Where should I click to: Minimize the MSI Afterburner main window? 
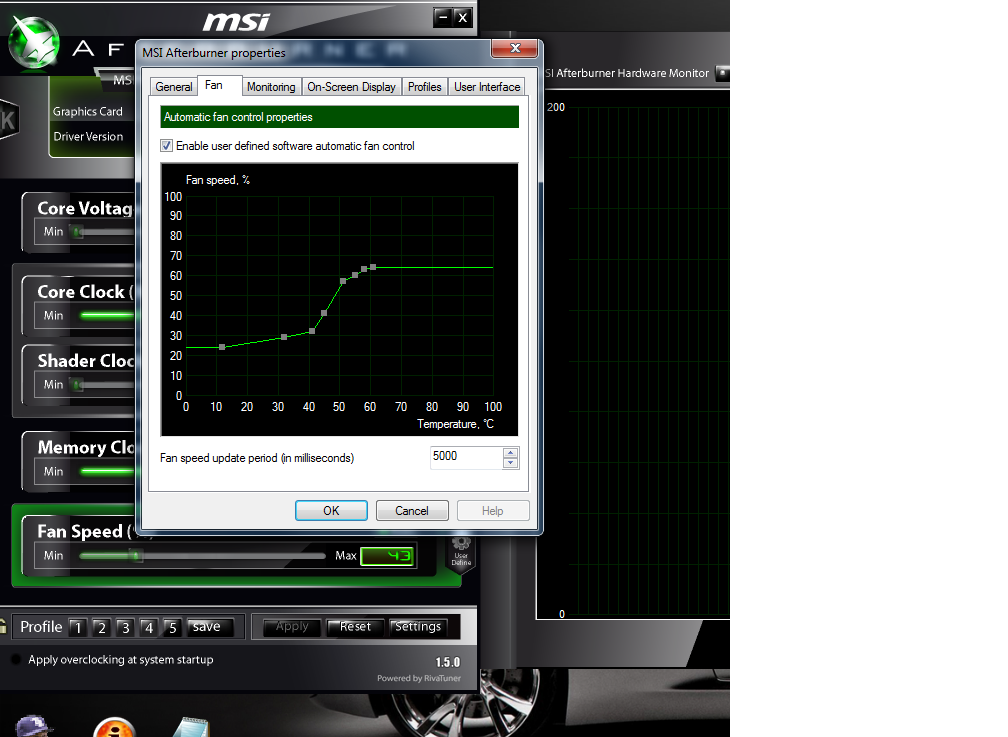pyautogui.click(x=442, y=17)
